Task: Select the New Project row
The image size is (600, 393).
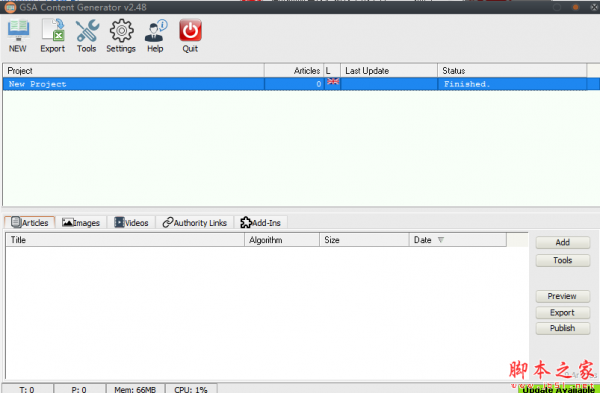Action: [x=301, y=84]
